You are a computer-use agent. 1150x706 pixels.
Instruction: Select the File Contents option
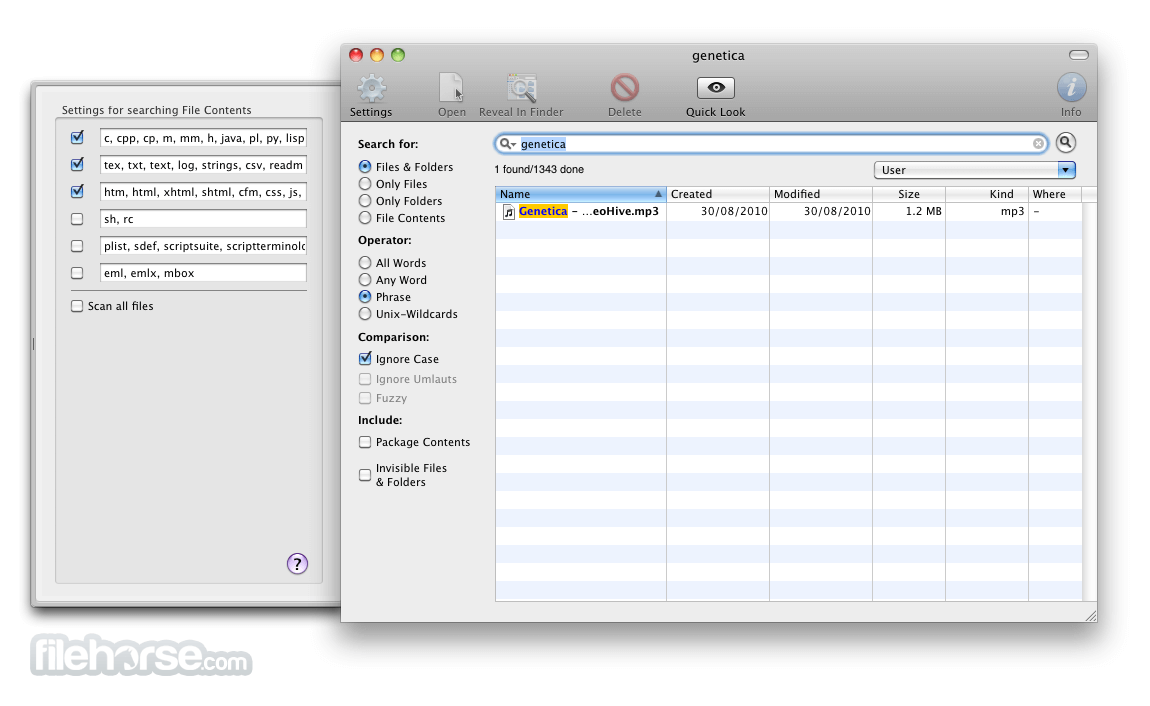click(365, 217)
